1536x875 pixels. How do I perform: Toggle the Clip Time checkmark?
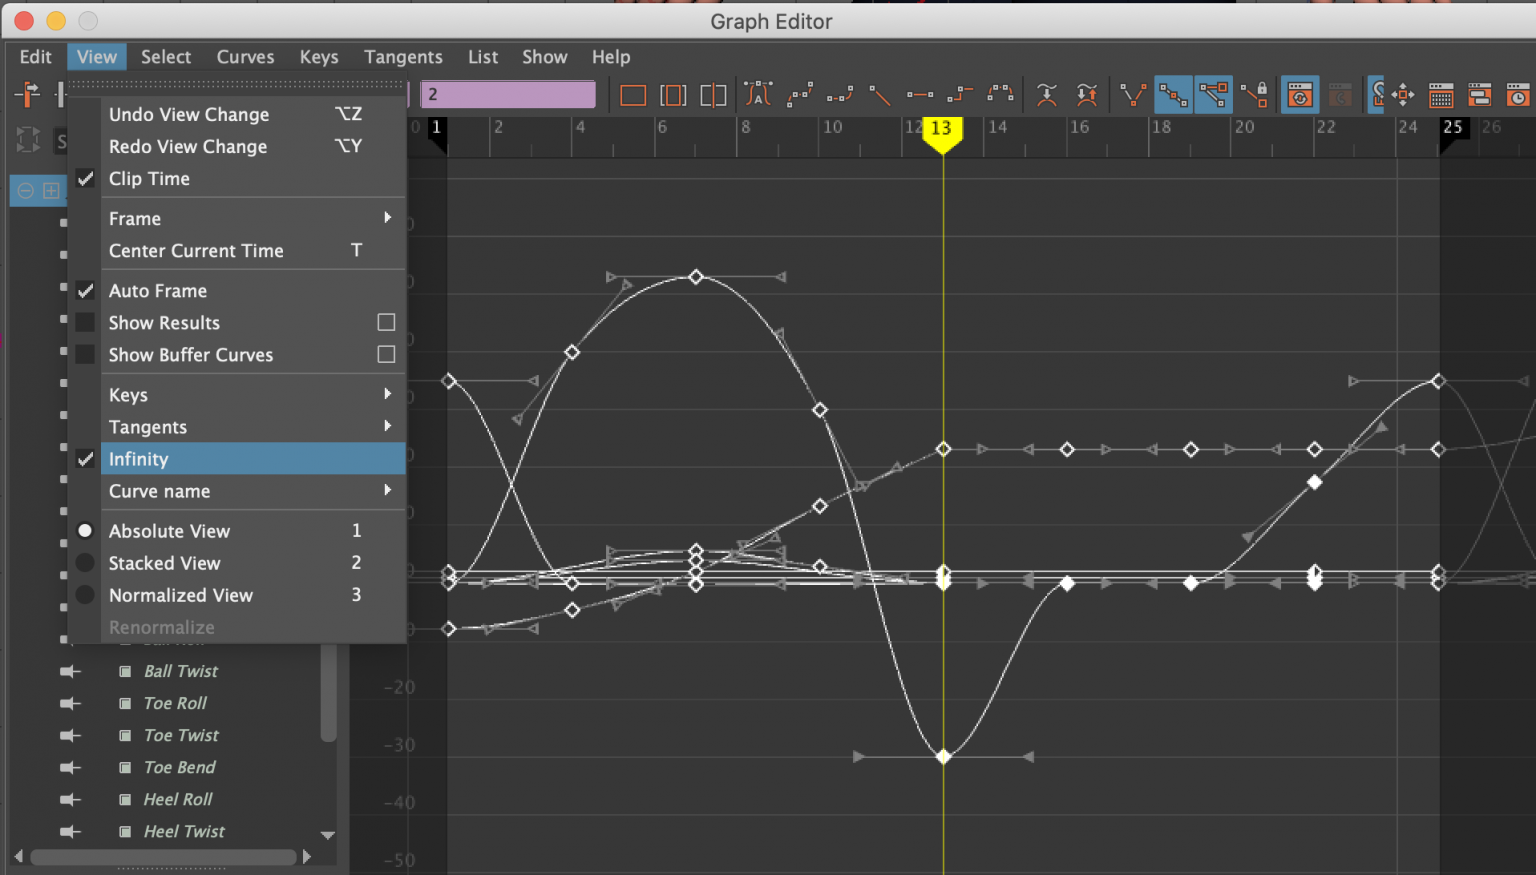pyautogui.click(x=86, y=179)
